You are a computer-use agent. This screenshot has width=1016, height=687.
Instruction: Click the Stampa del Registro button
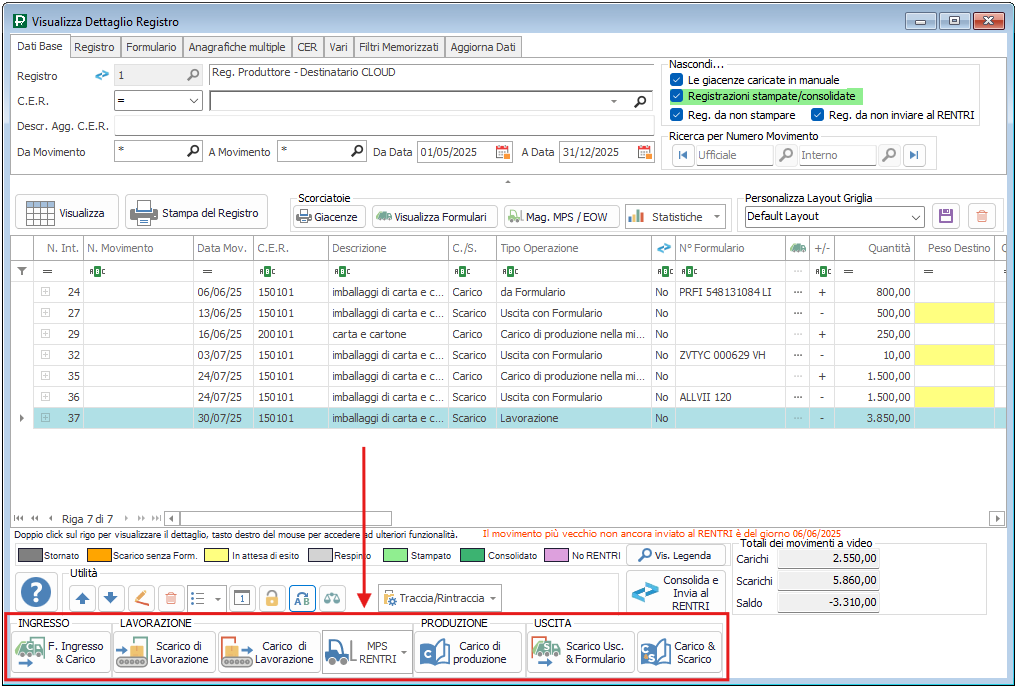197,212
